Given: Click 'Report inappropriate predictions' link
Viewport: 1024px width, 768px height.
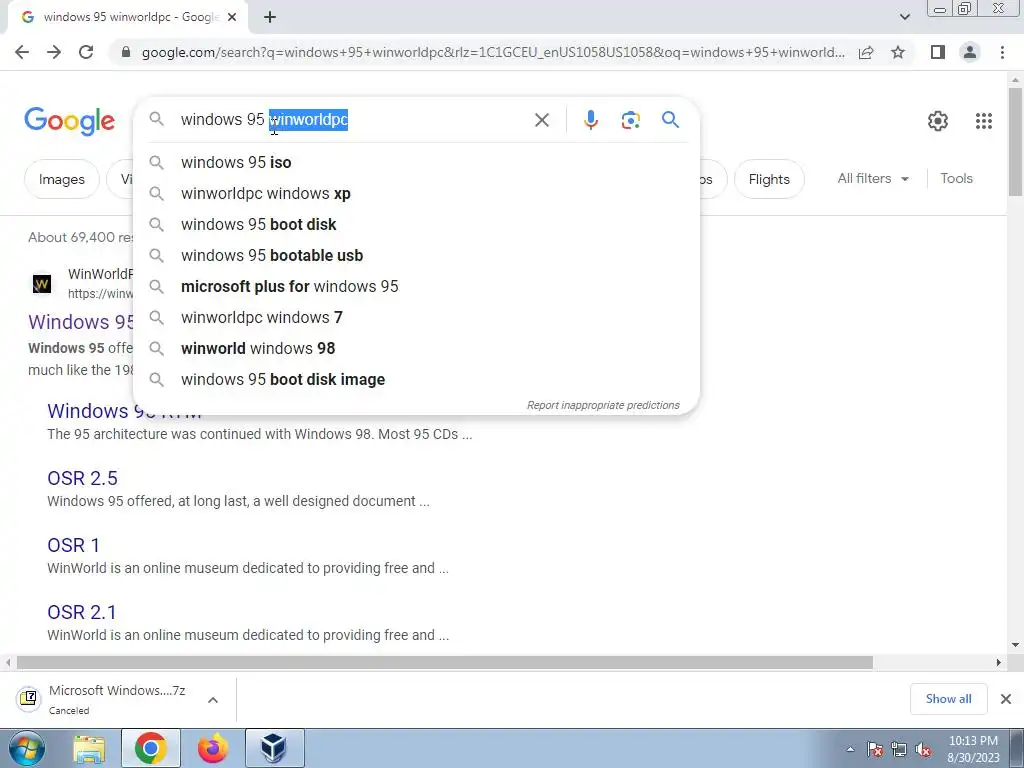Looking at the screenshot, I should 603,406.
